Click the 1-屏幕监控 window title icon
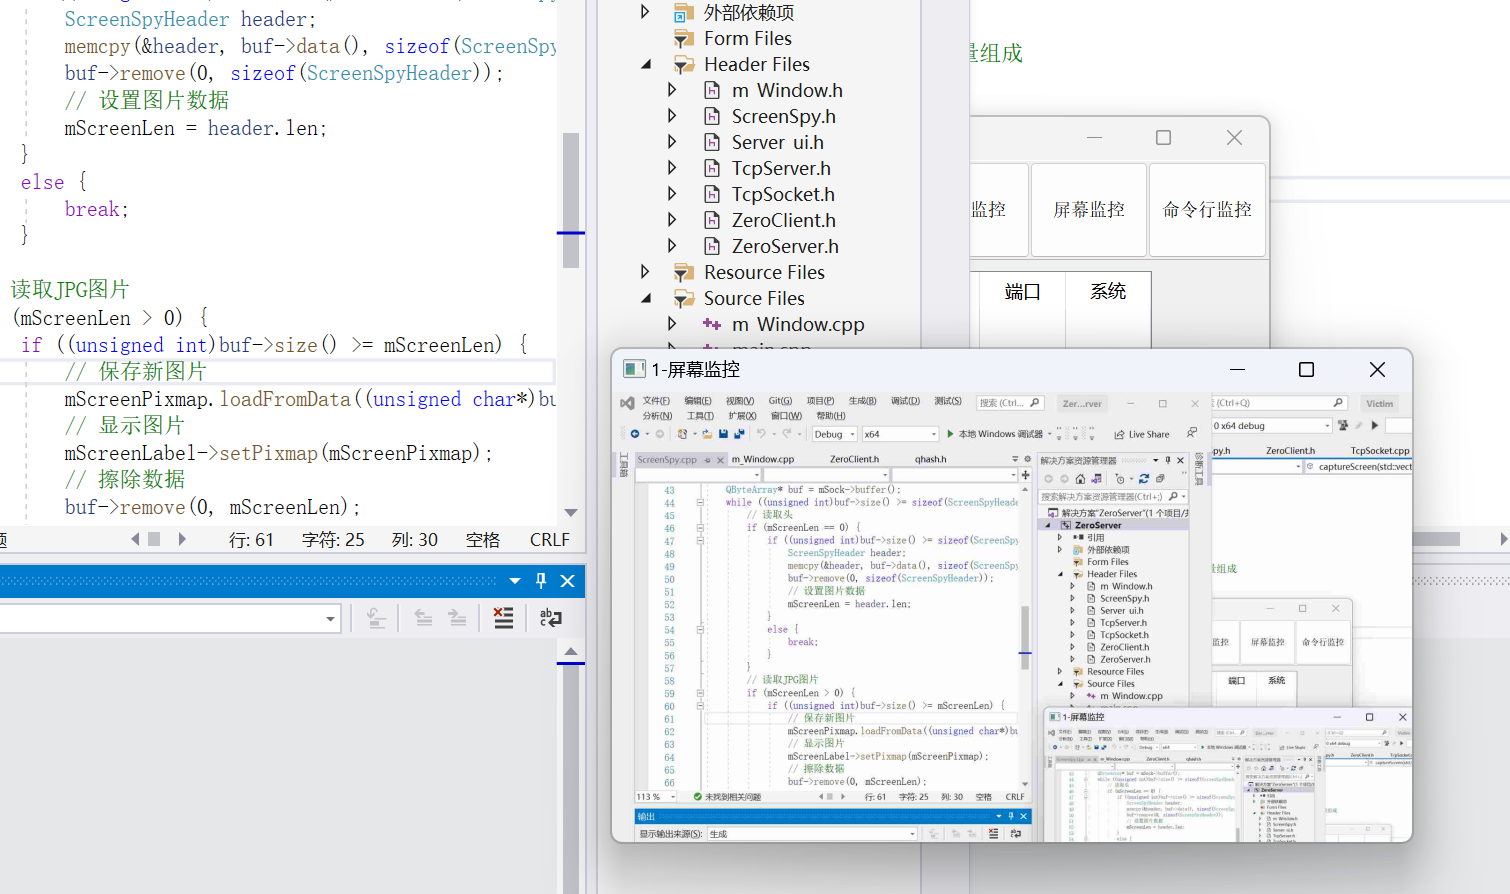The width and height of the screenshot is (1510, 894). [x=634, y=369]
